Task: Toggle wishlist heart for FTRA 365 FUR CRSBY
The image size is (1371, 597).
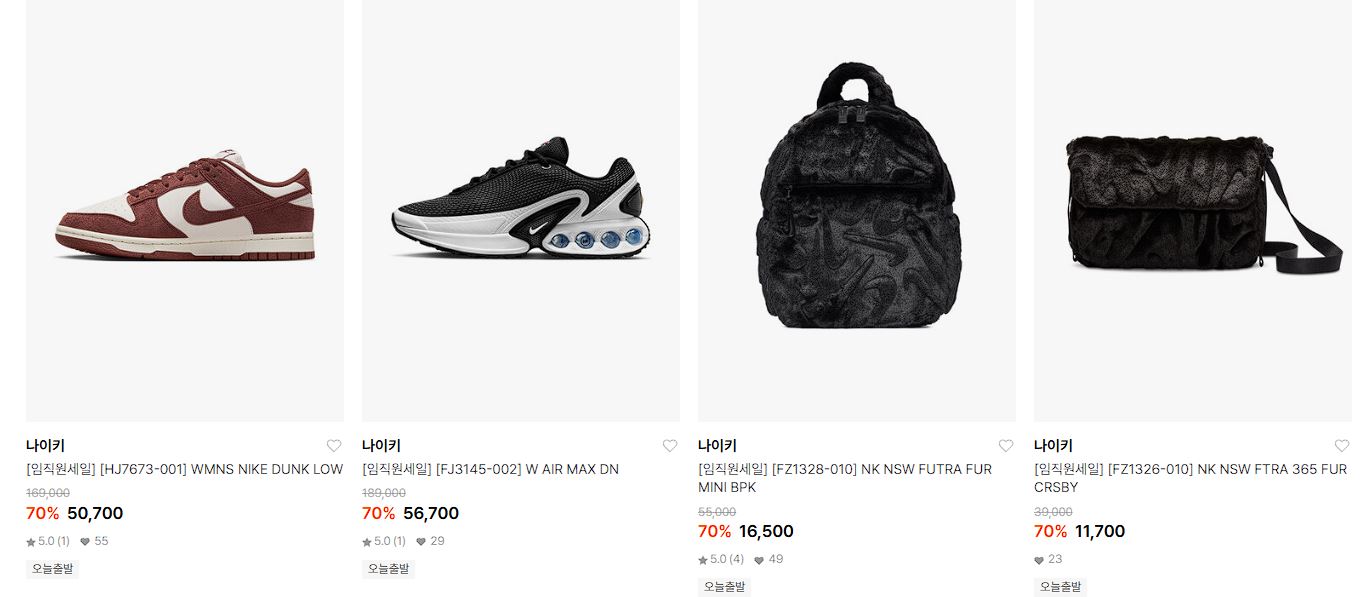Action: (x=1342, y=446)
